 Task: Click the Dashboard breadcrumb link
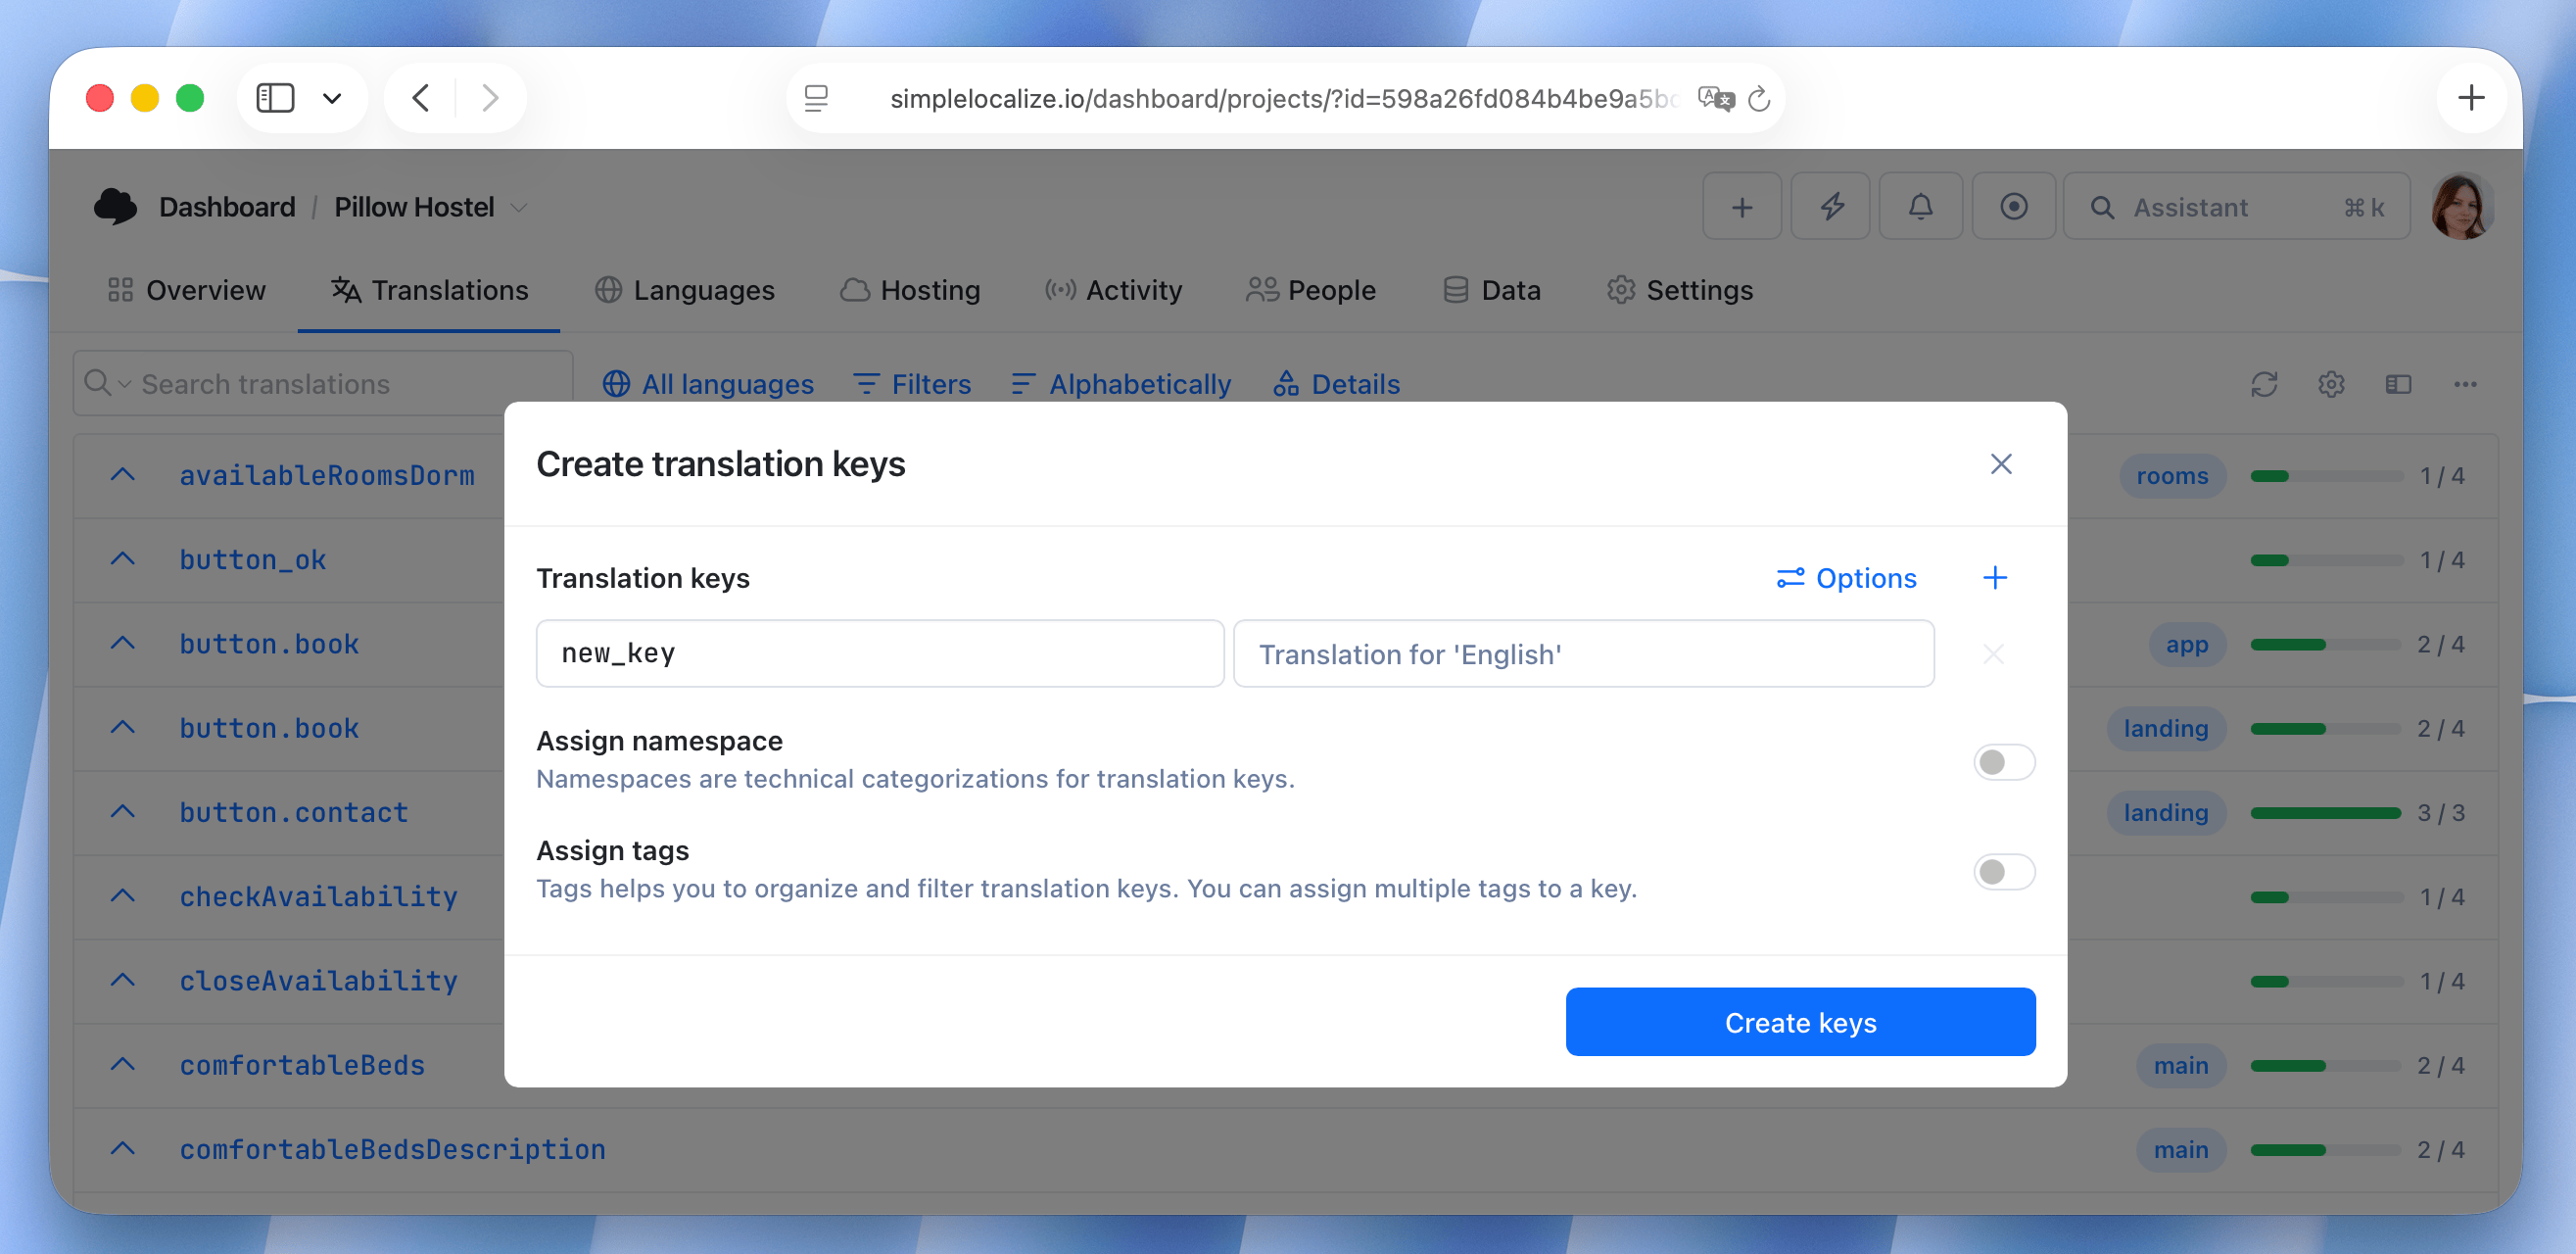click(227, 207)
